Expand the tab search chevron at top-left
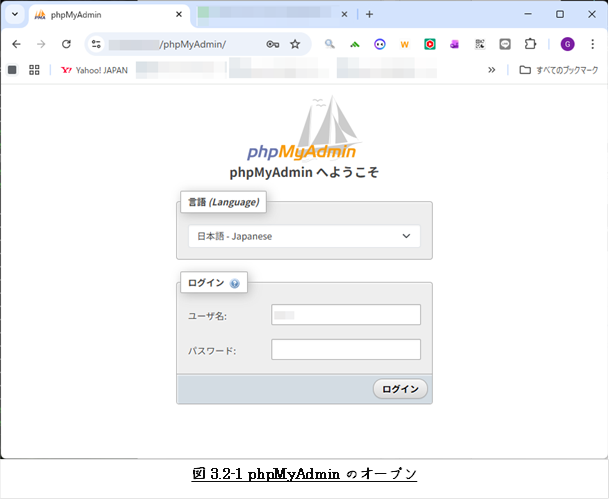The image size is (609, 499). click(15, 14)
